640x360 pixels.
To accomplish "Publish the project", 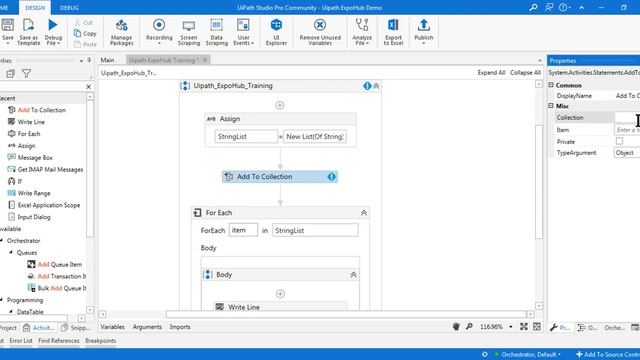I will pyautogui.click(x=424, y=32).
